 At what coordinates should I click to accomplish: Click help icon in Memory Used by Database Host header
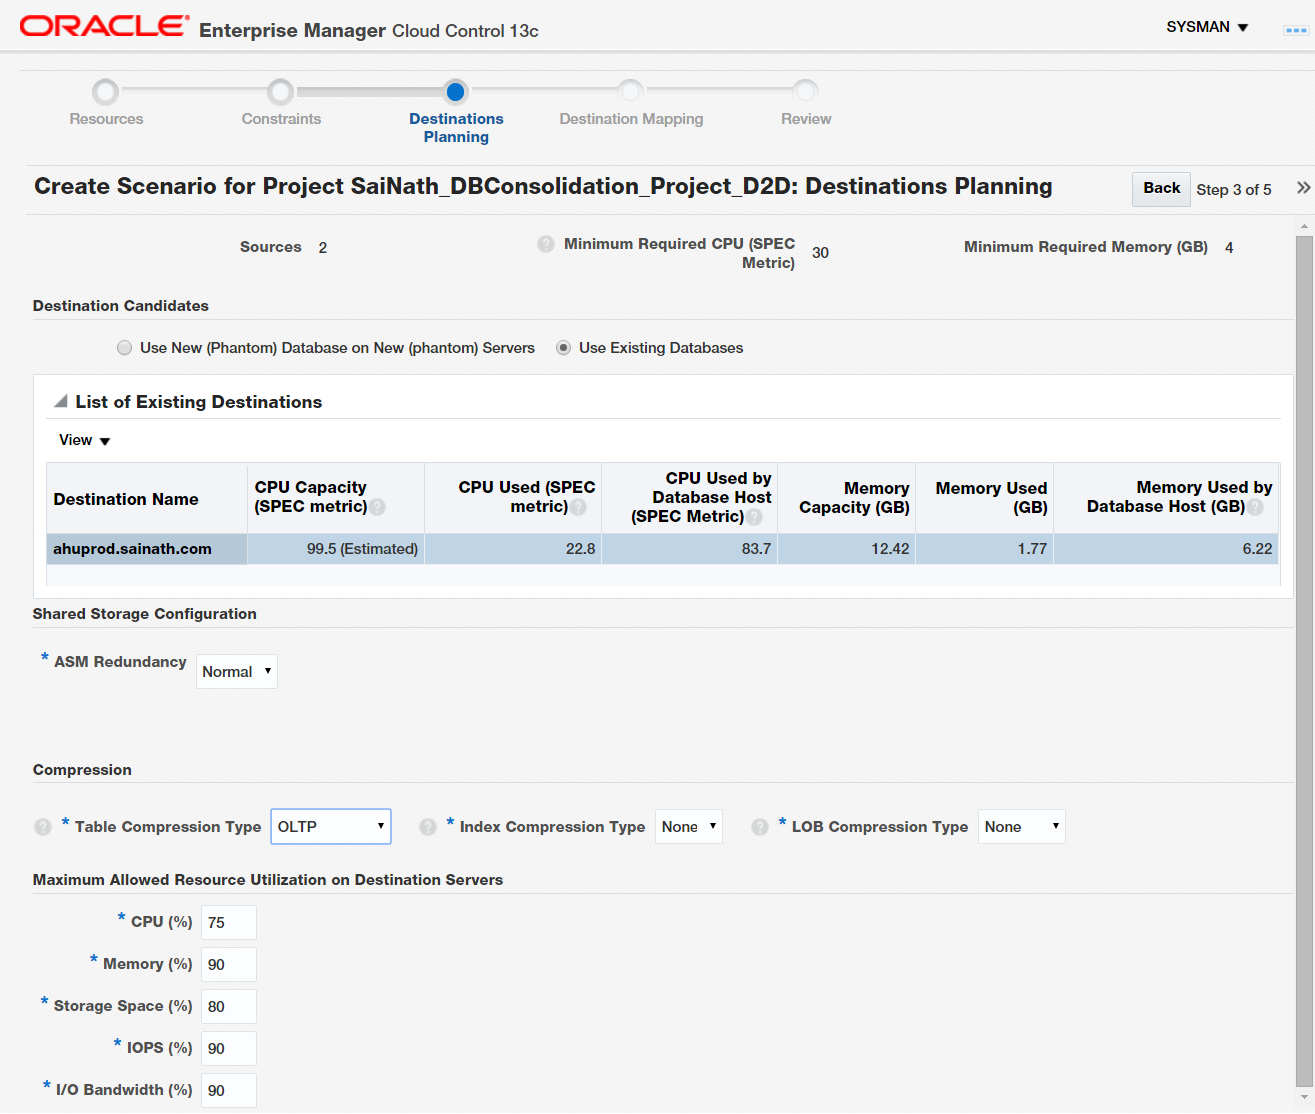(x=1255, y=507)
